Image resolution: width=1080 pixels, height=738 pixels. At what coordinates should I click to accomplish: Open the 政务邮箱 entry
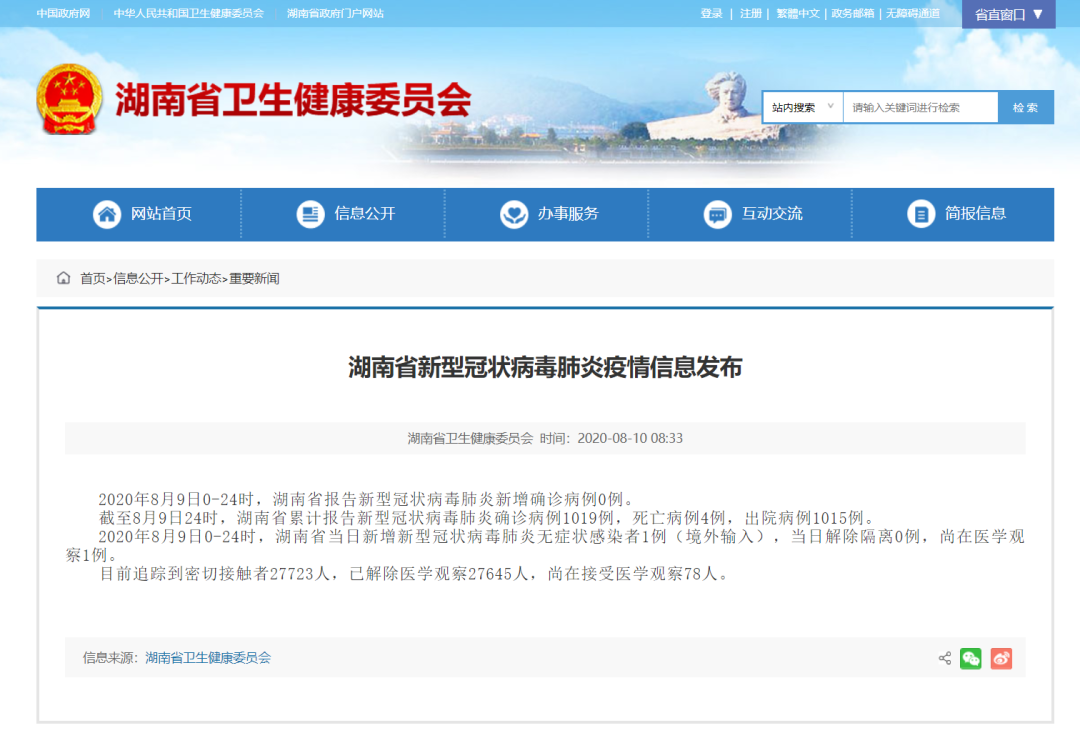point(852,14)
